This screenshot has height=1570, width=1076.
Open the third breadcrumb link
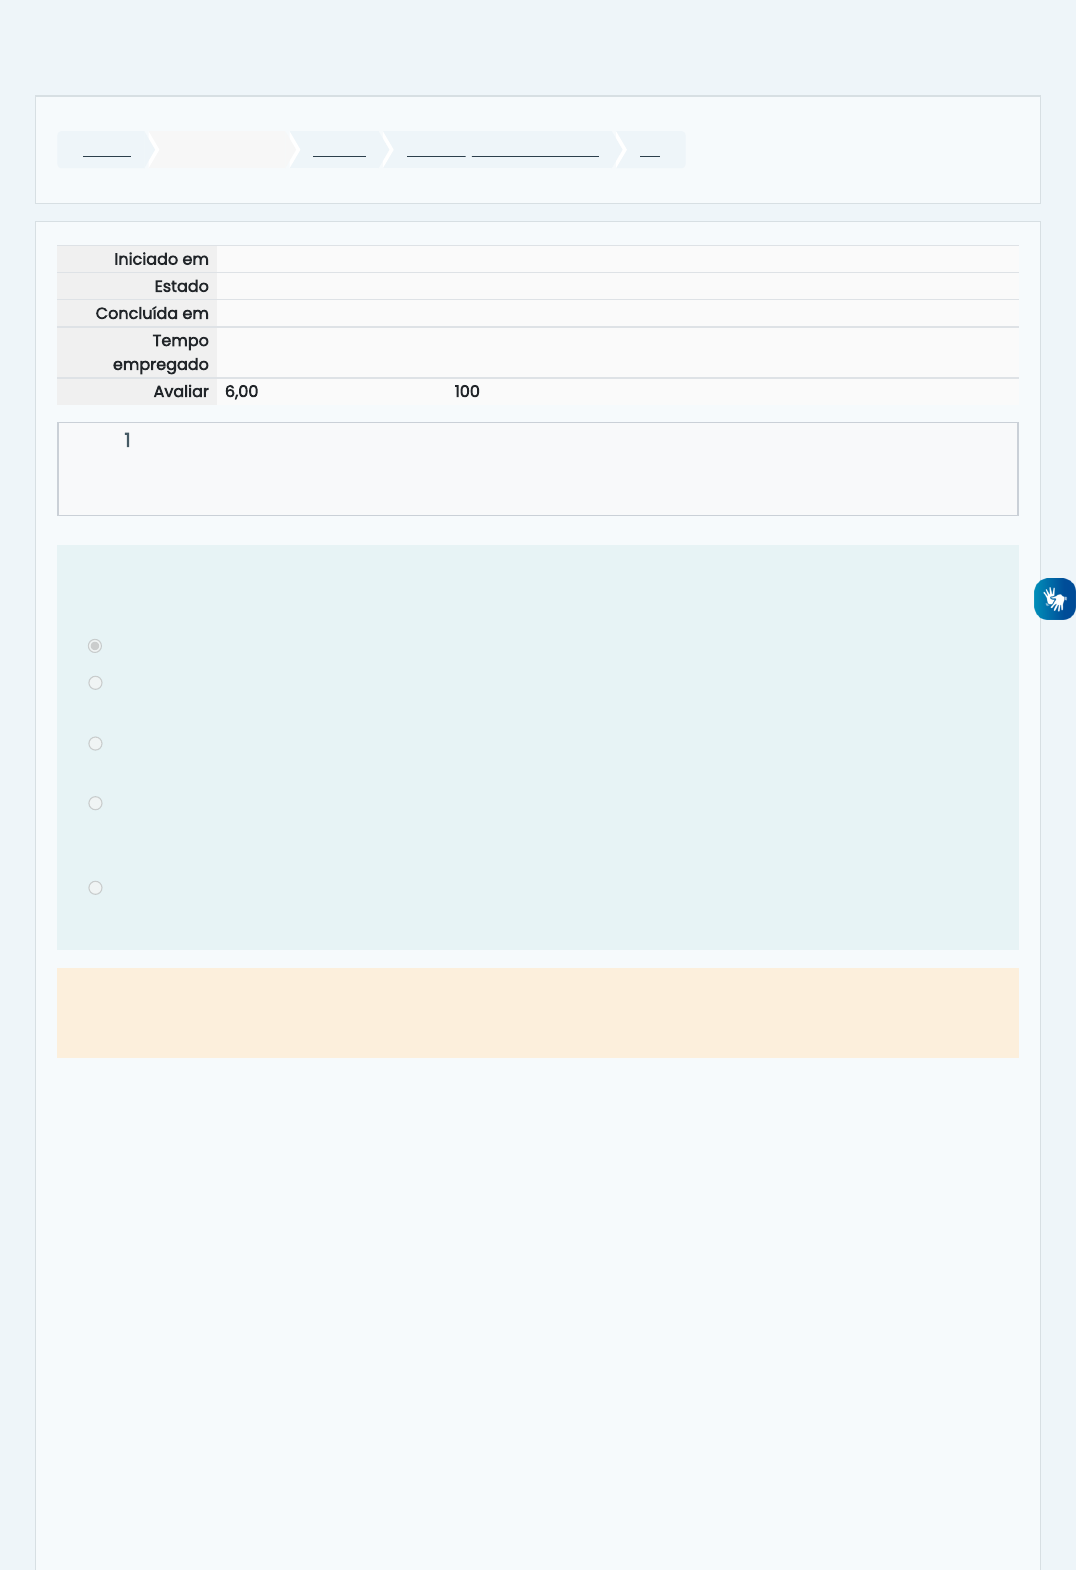339,150
